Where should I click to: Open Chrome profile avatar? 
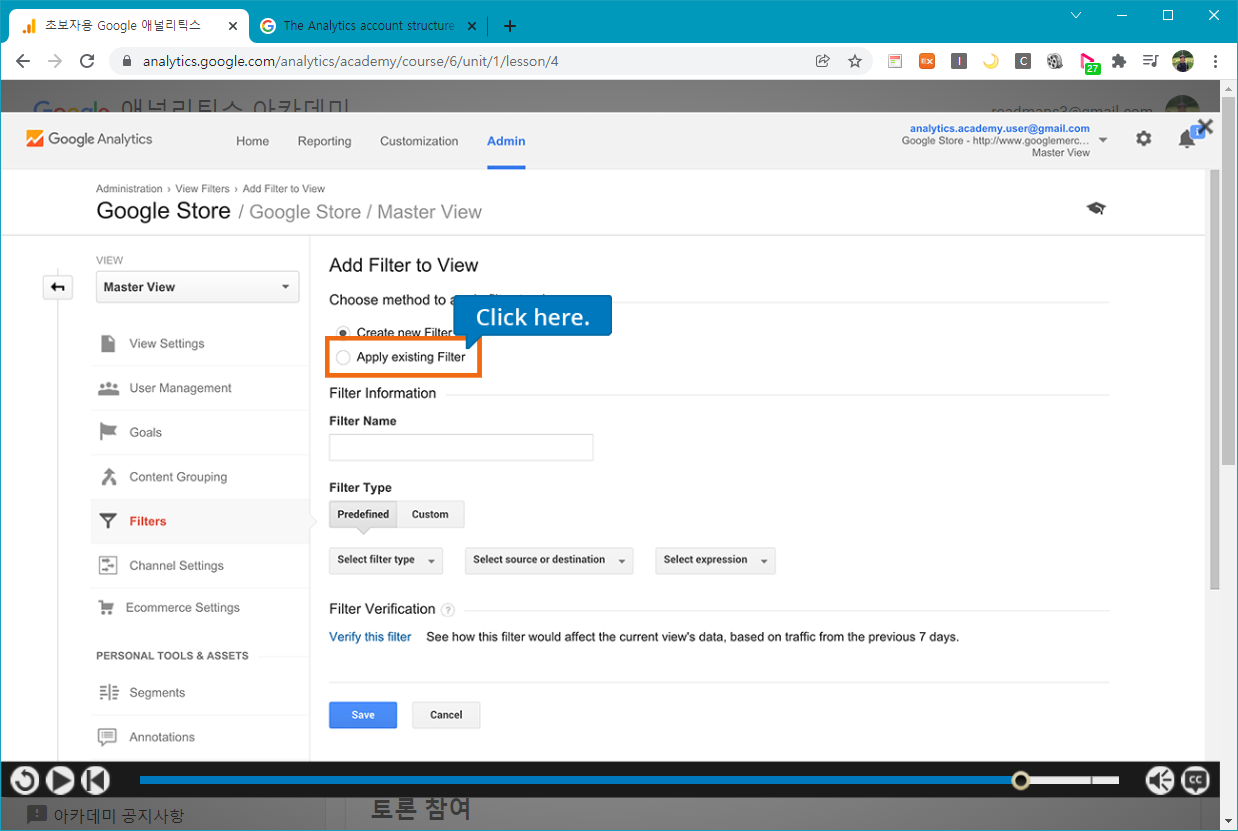[1183, 61]
